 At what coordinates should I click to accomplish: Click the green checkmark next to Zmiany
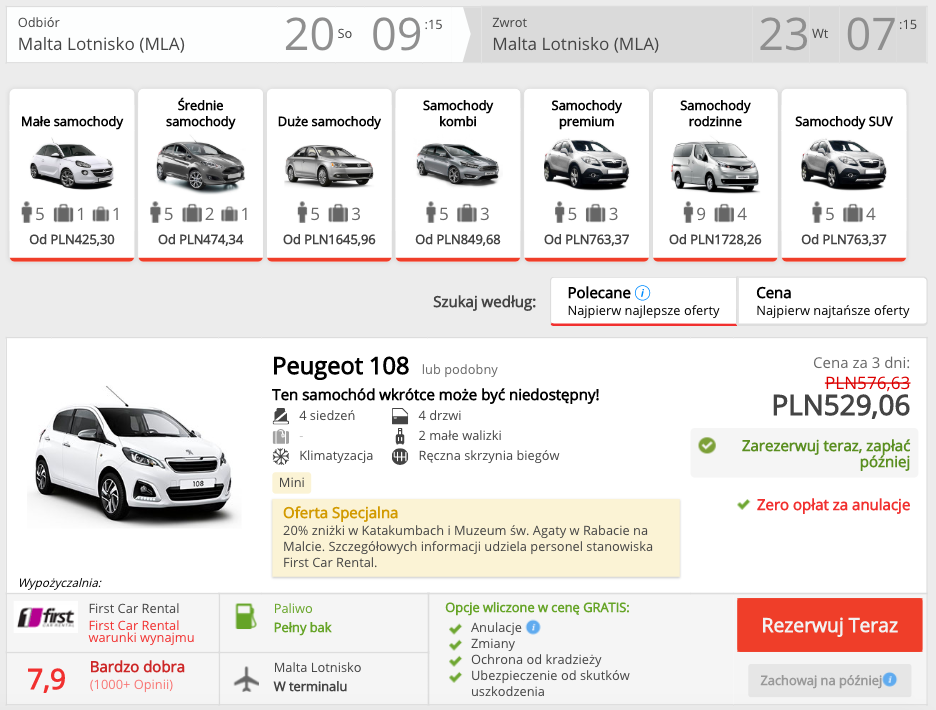tap(455, 644)
